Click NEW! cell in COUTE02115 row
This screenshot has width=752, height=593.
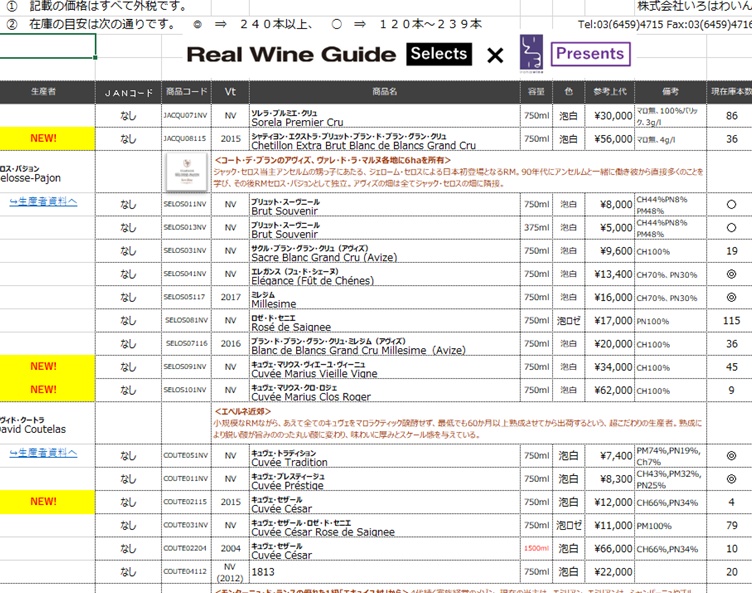pos(47,502)
